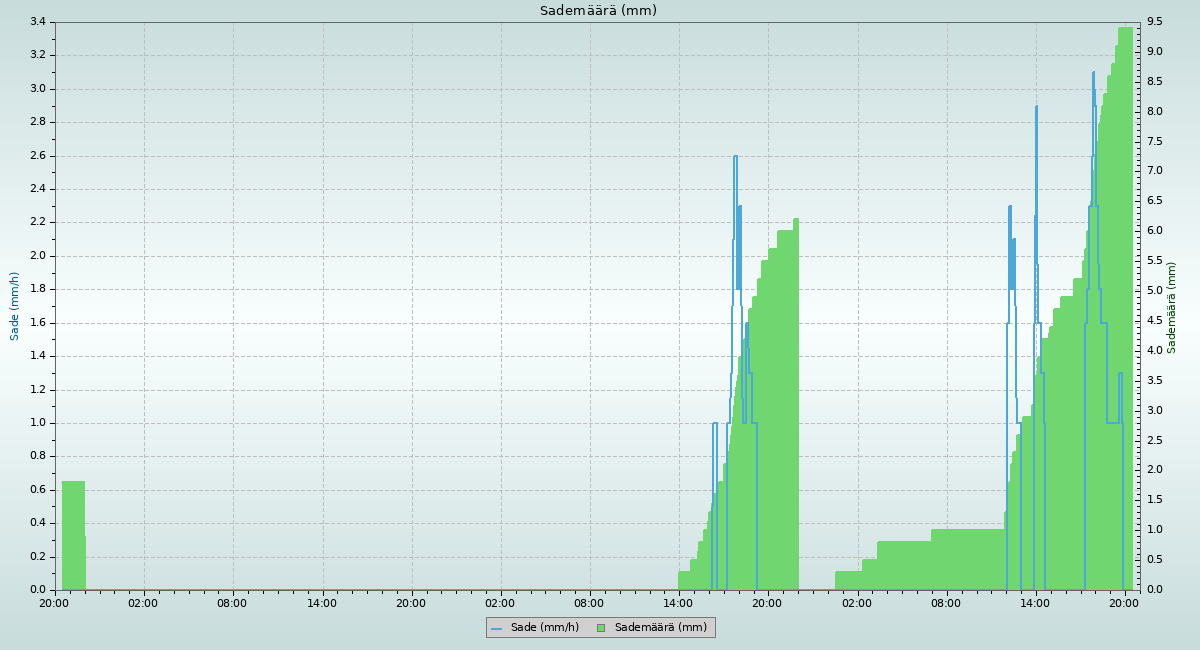Screen dimensions: 1200x650
Task: Click the 9.5 tick on right axis
Action: pos(1155,22)
